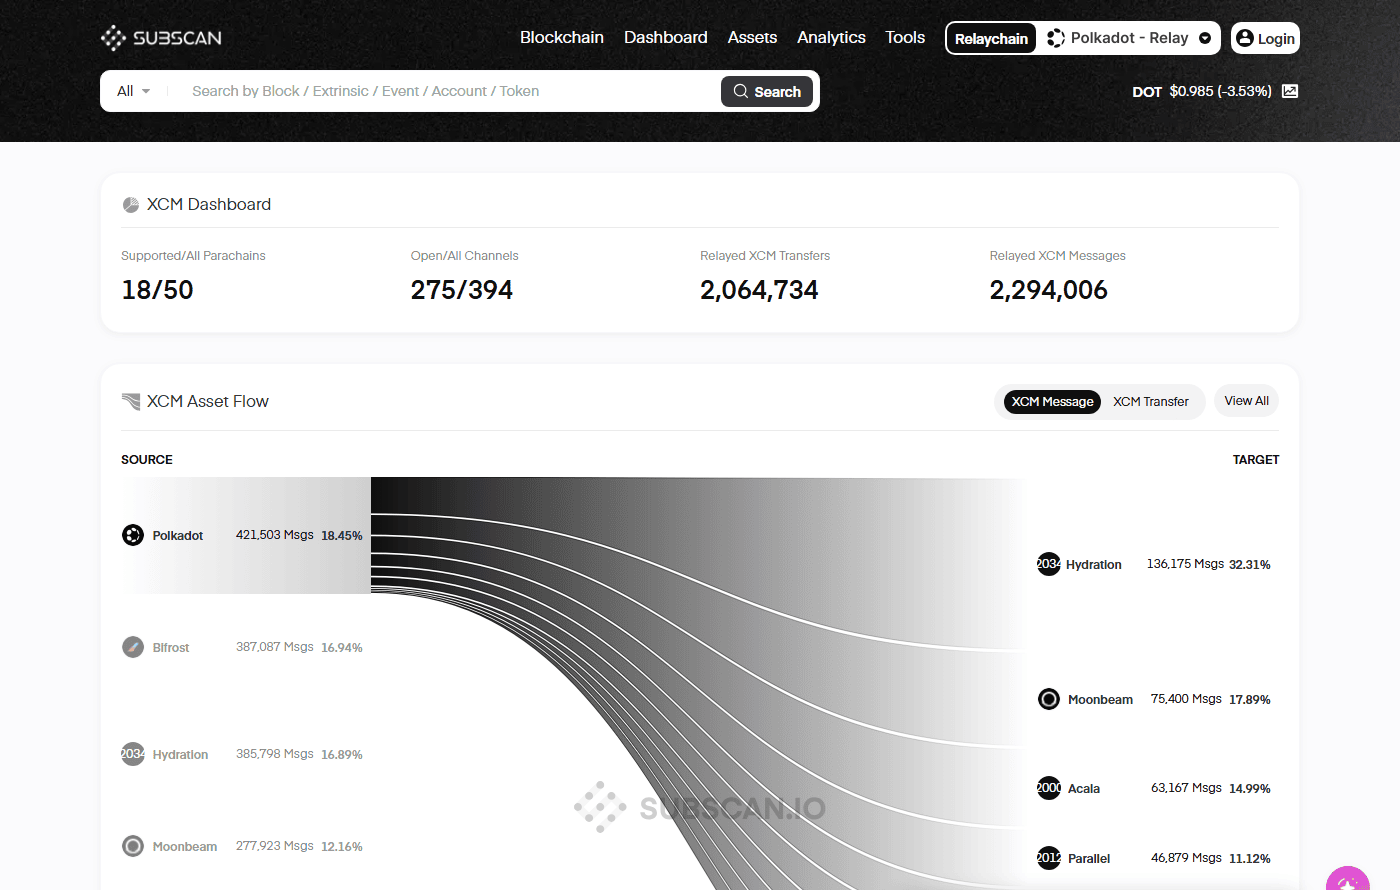
Task: Open the Dashboard menu
Action: (x=666, y=38)
